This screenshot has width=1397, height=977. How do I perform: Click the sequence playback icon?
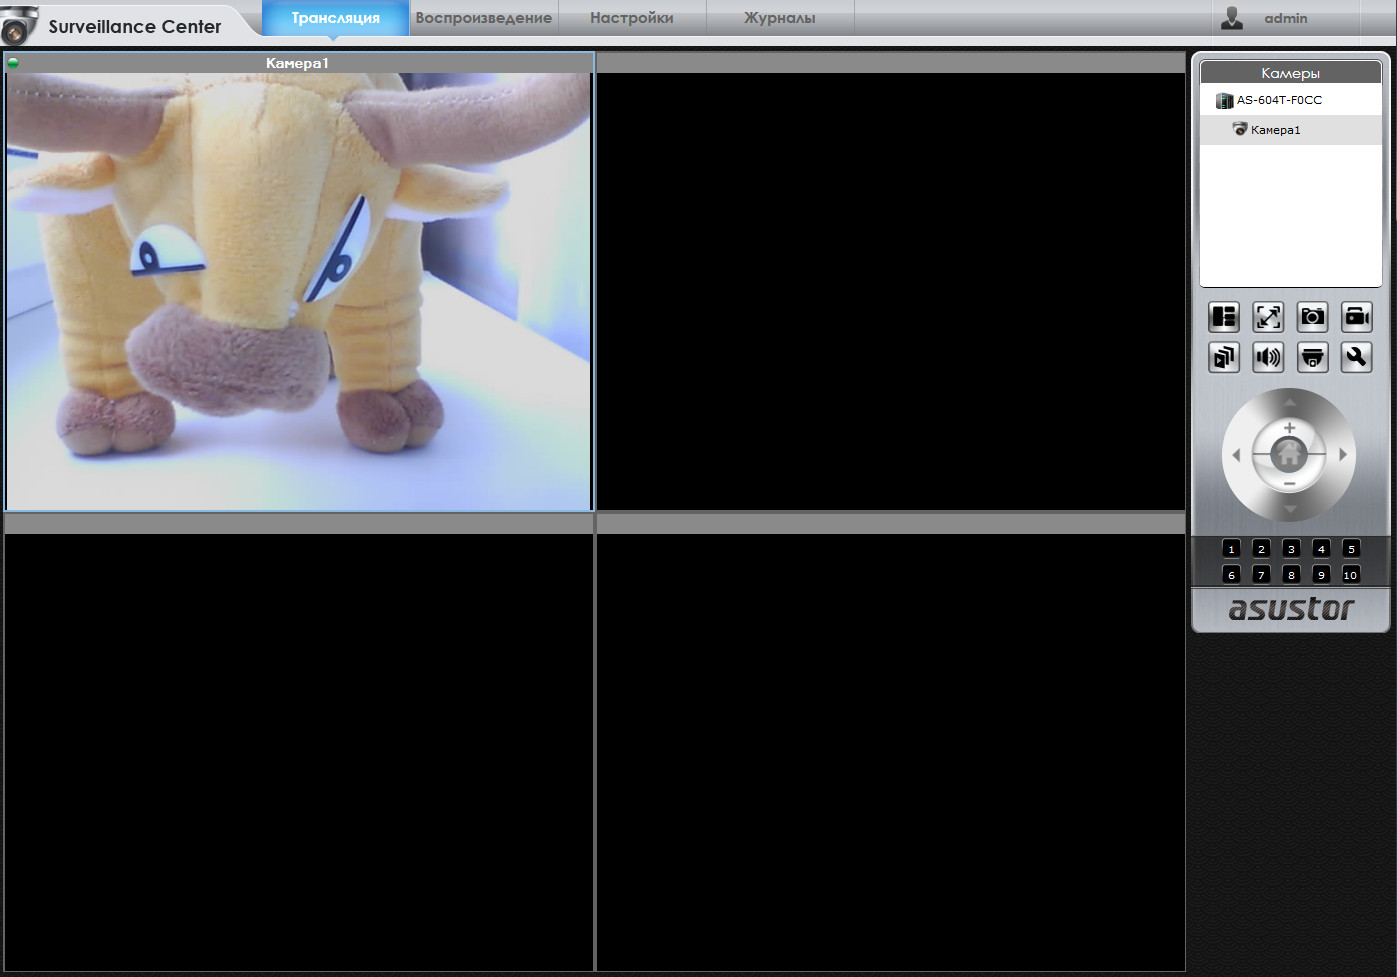1224,357
